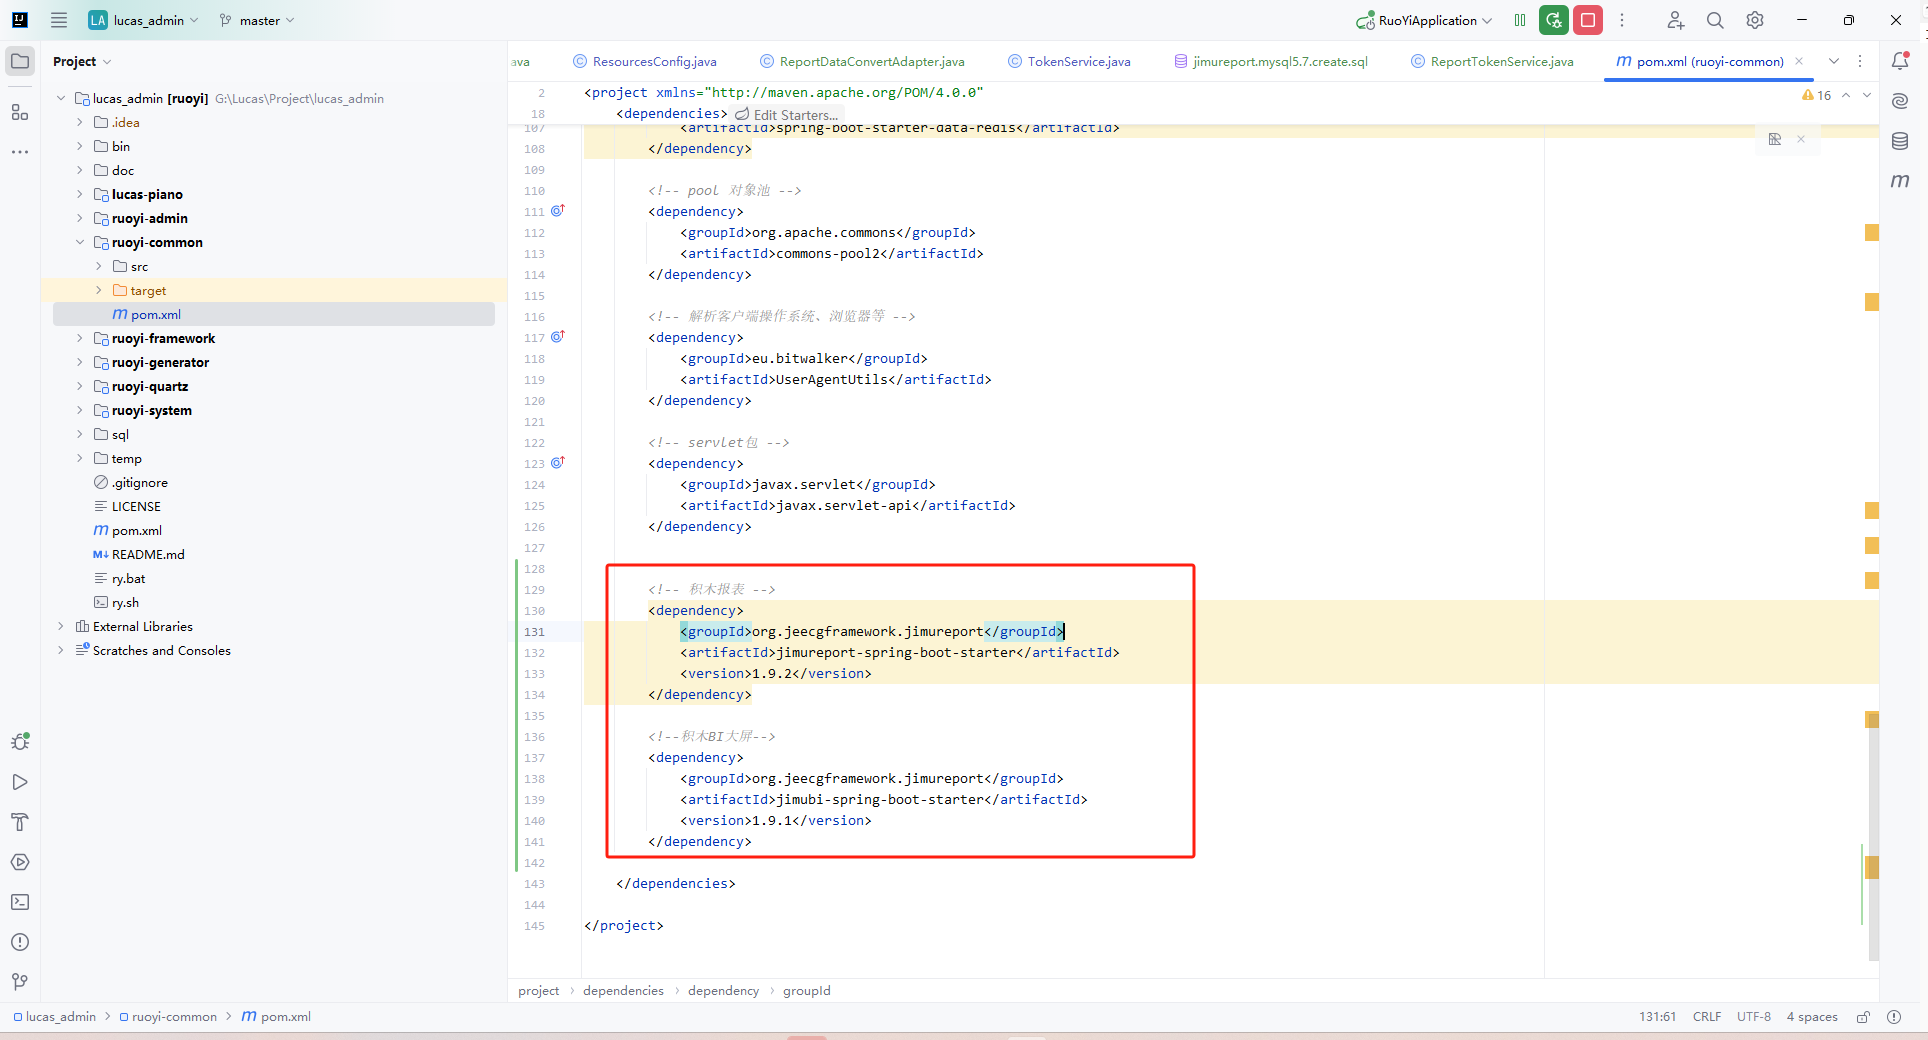The width and height of the screenshot is (1928, 1040).
Task: Click the Edit Starters... inlay link
Action: point(787,114)
